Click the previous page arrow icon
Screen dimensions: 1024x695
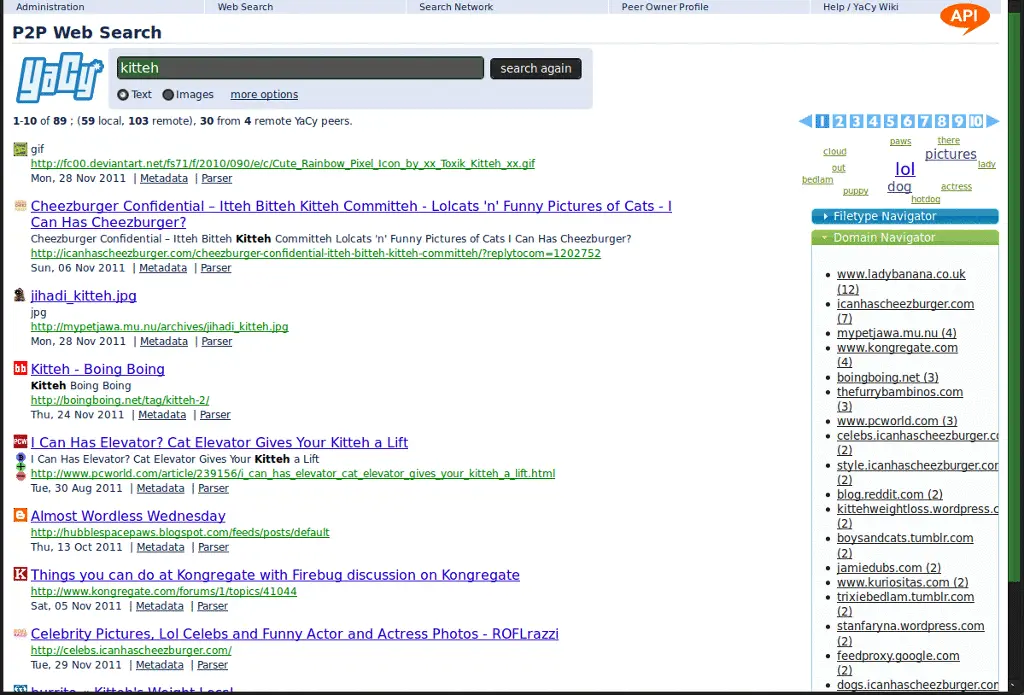click(805, 121)
